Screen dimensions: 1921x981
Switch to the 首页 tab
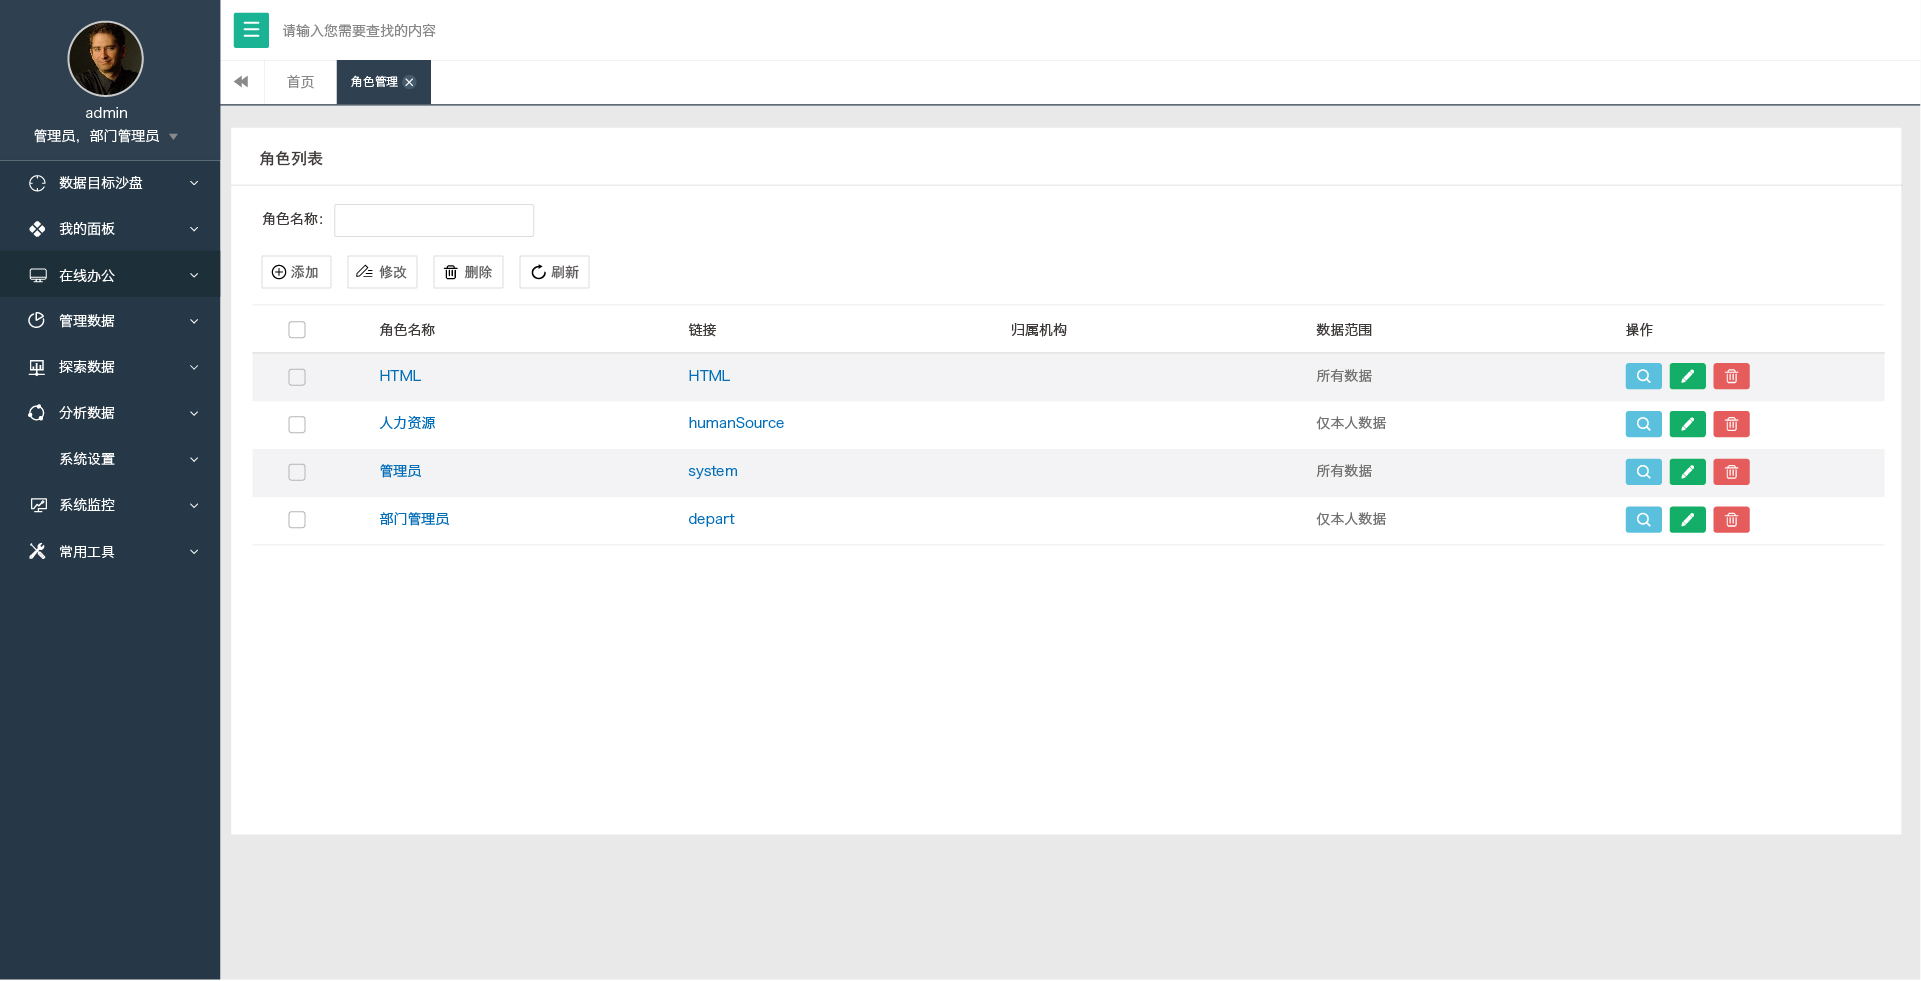click(300, 82)
